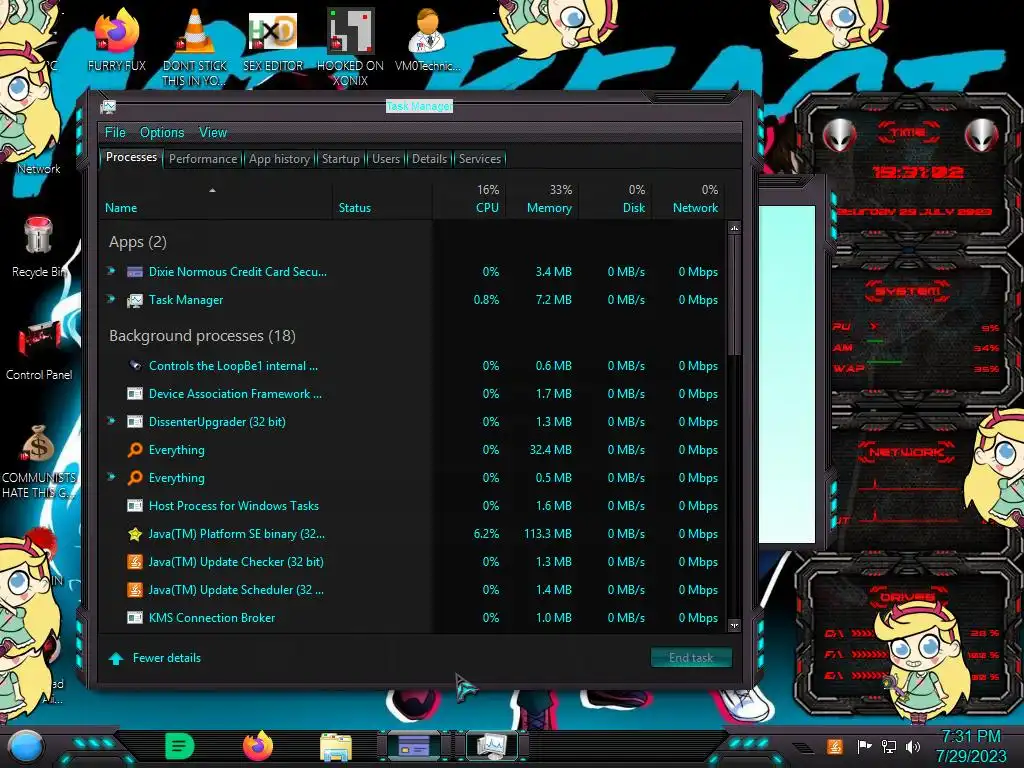Open the Action Center flag tray icon
The image size is (1024, 768).
coord(864,746)
